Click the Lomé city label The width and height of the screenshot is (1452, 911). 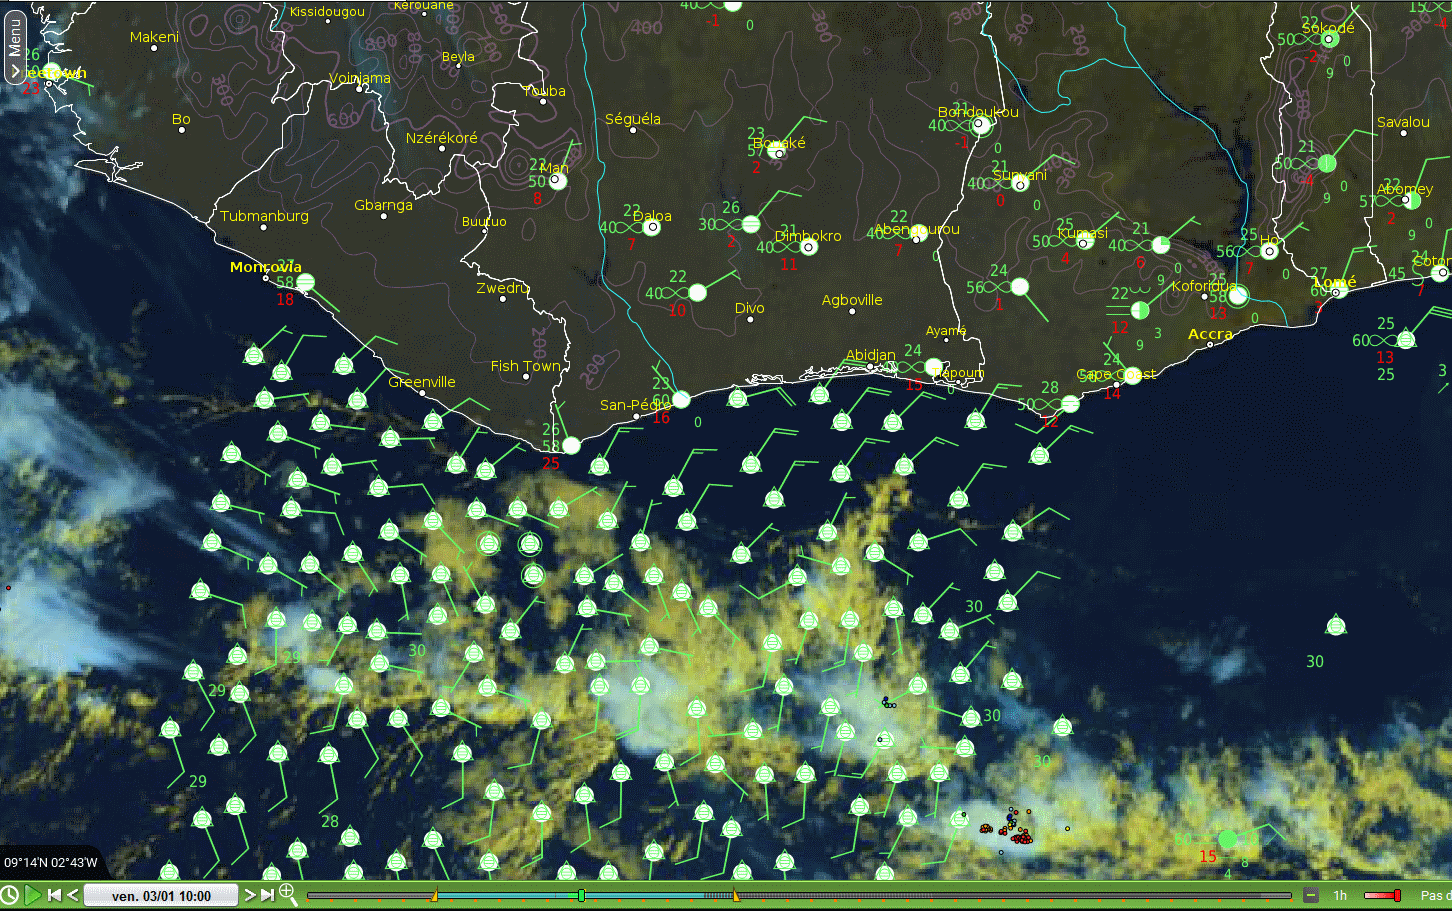point(1335,283)
